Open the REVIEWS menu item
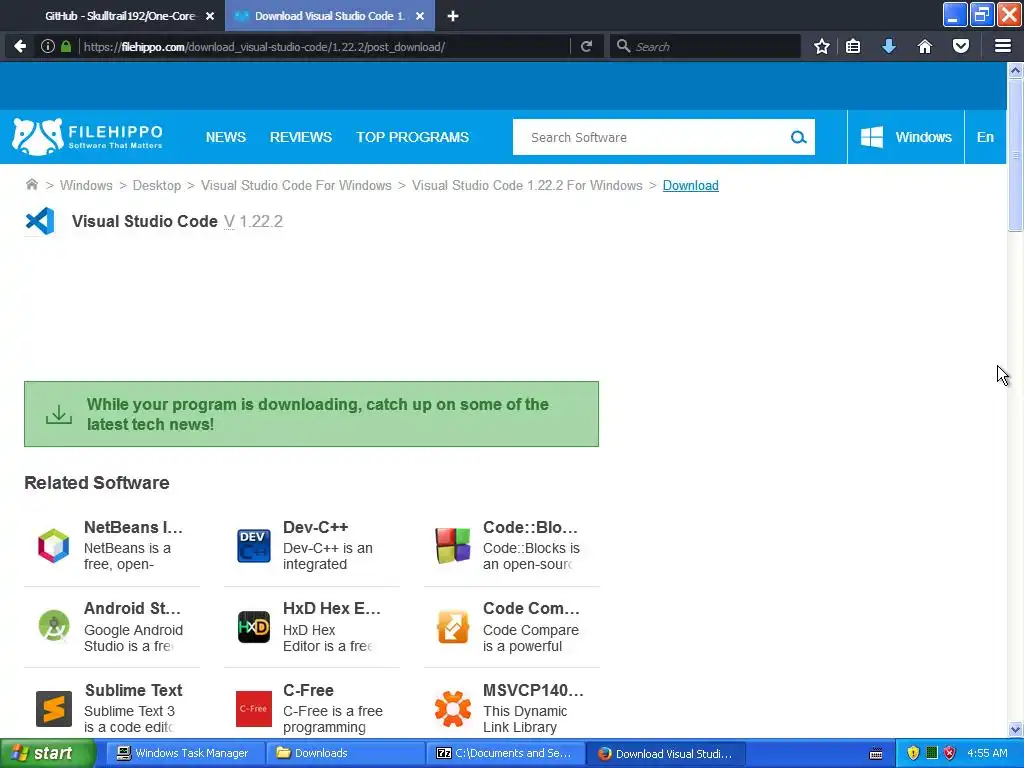1024x768 pixels. [x=301, y=137]
